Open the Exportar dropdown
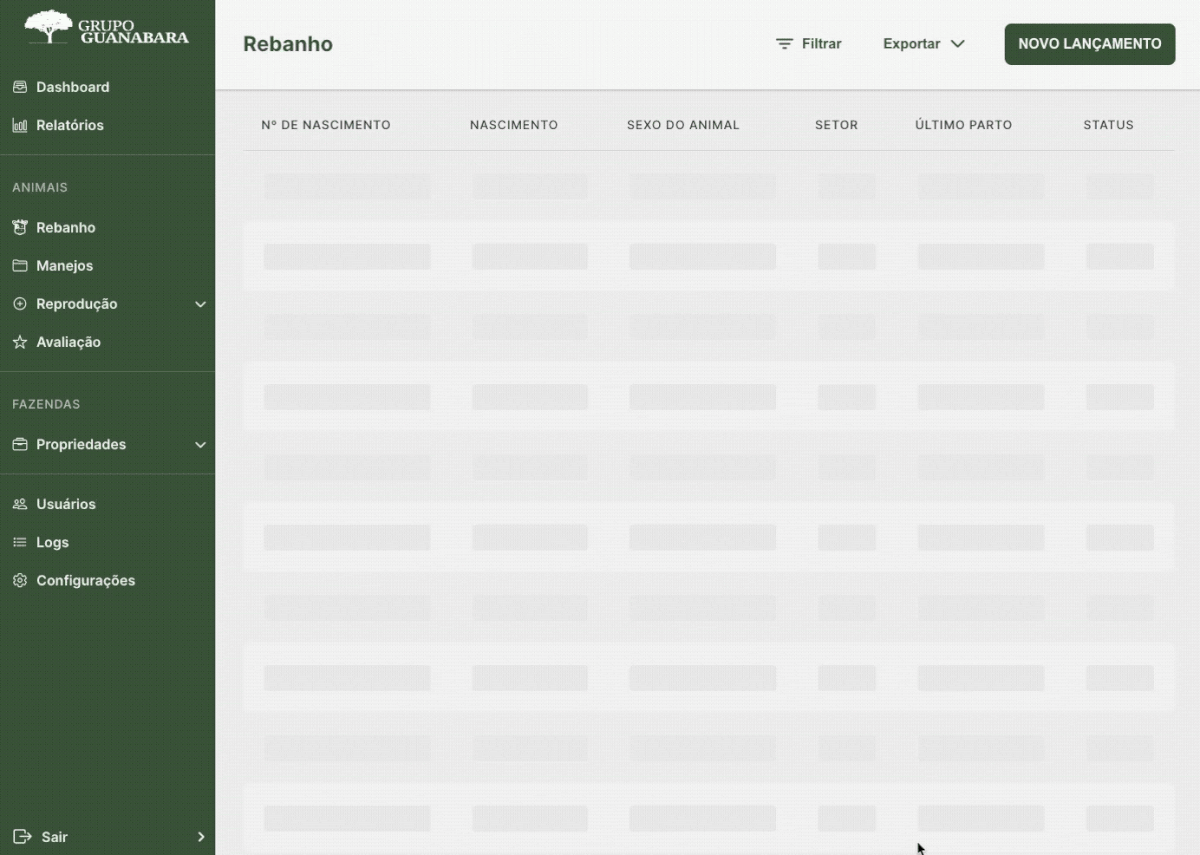Screen dimensions: 1200x855 923,44
